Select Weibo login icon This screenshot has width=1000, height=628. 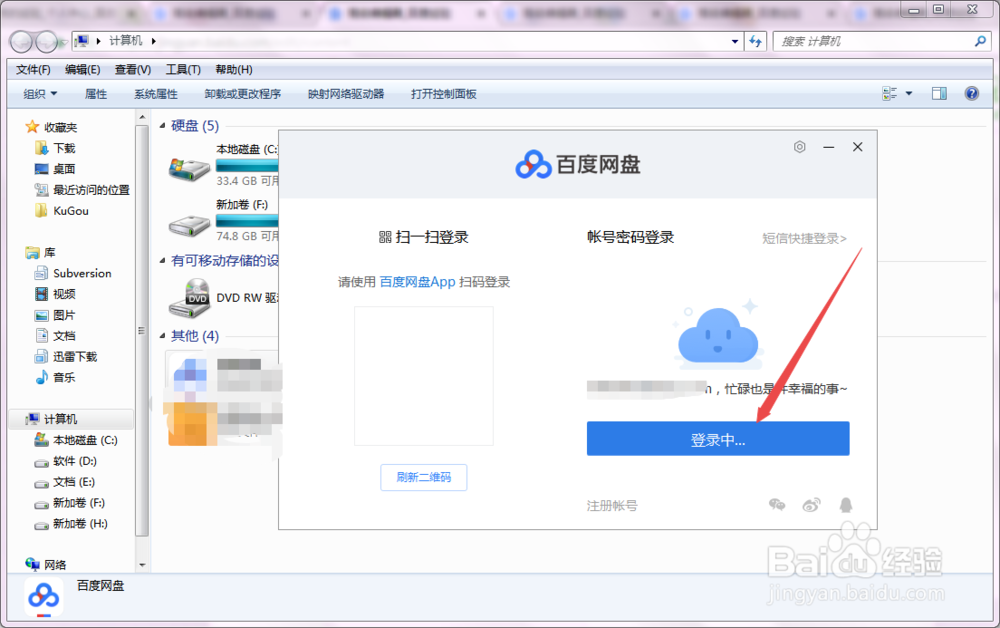pos(811,505)
